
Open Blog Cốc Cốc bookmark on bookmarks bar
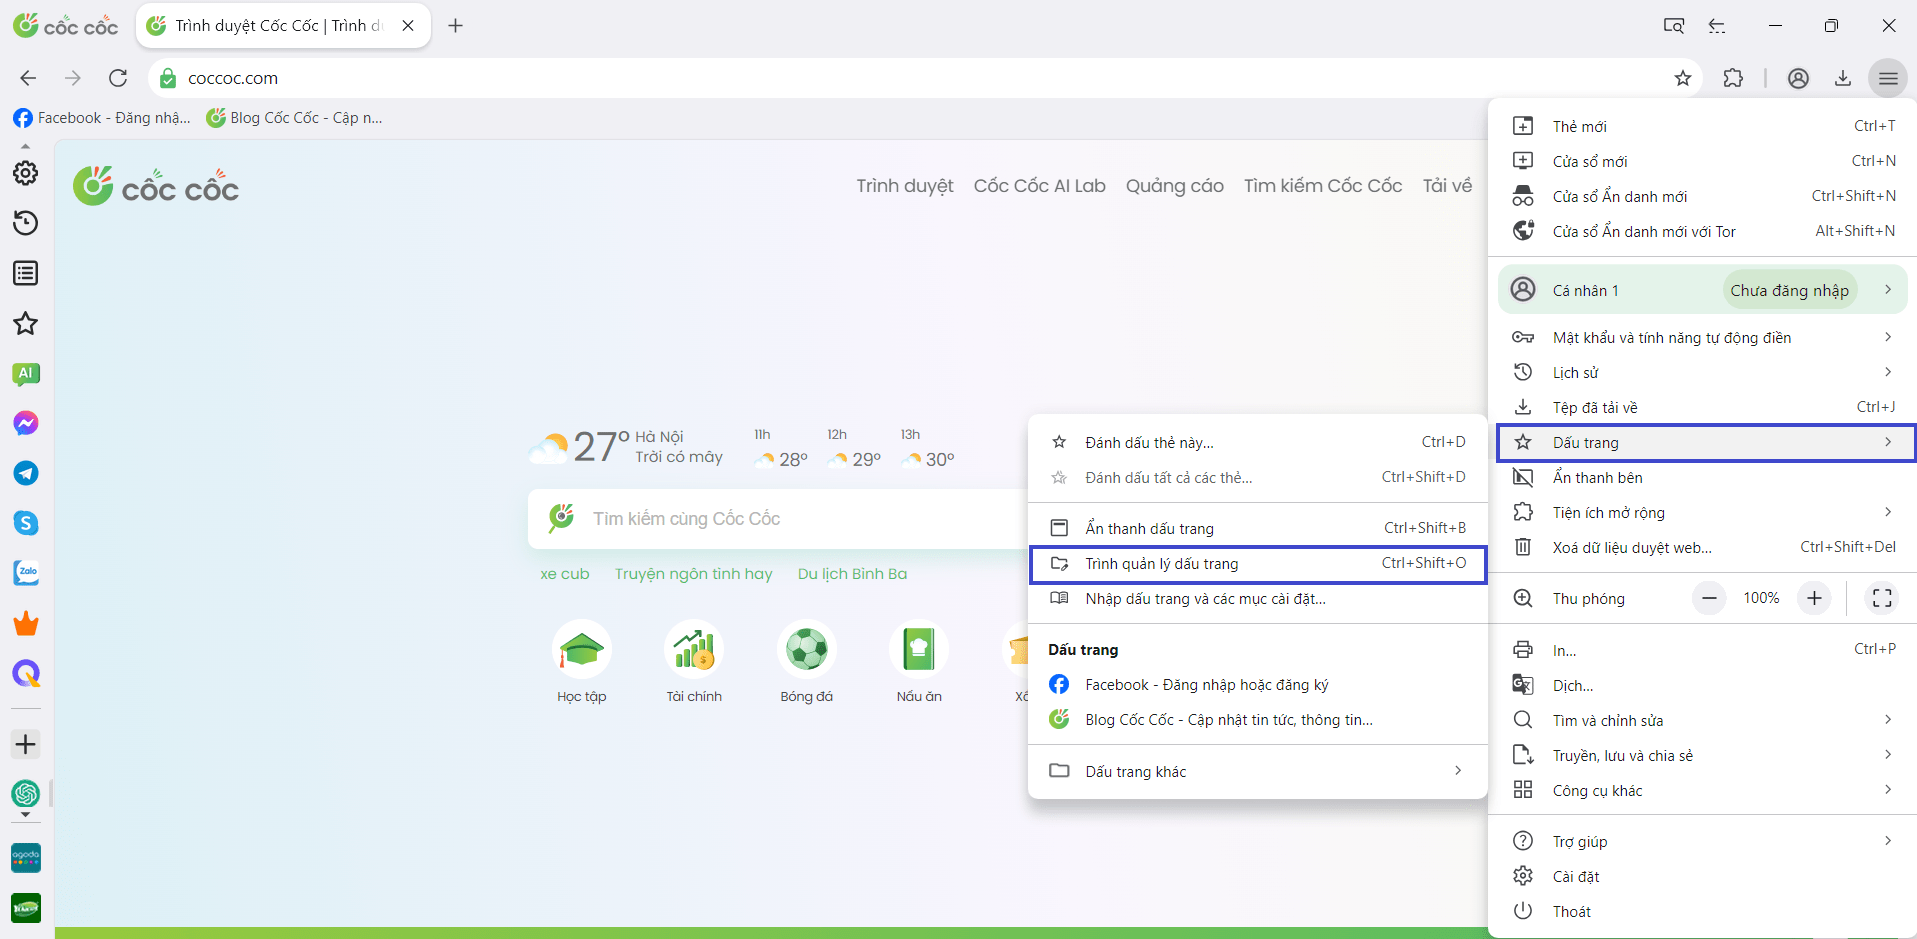[295, 118]
